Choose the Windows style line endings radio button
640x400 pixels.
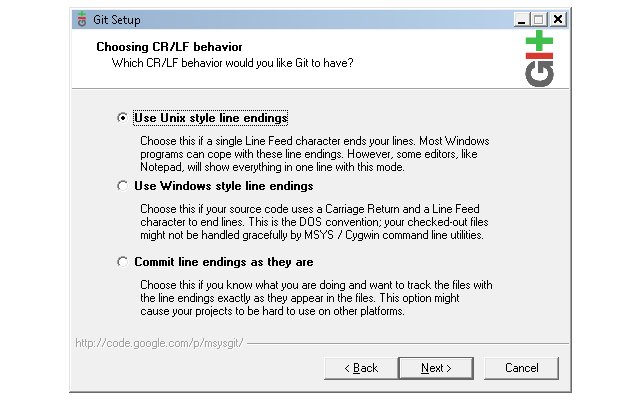tap(122, 186)
